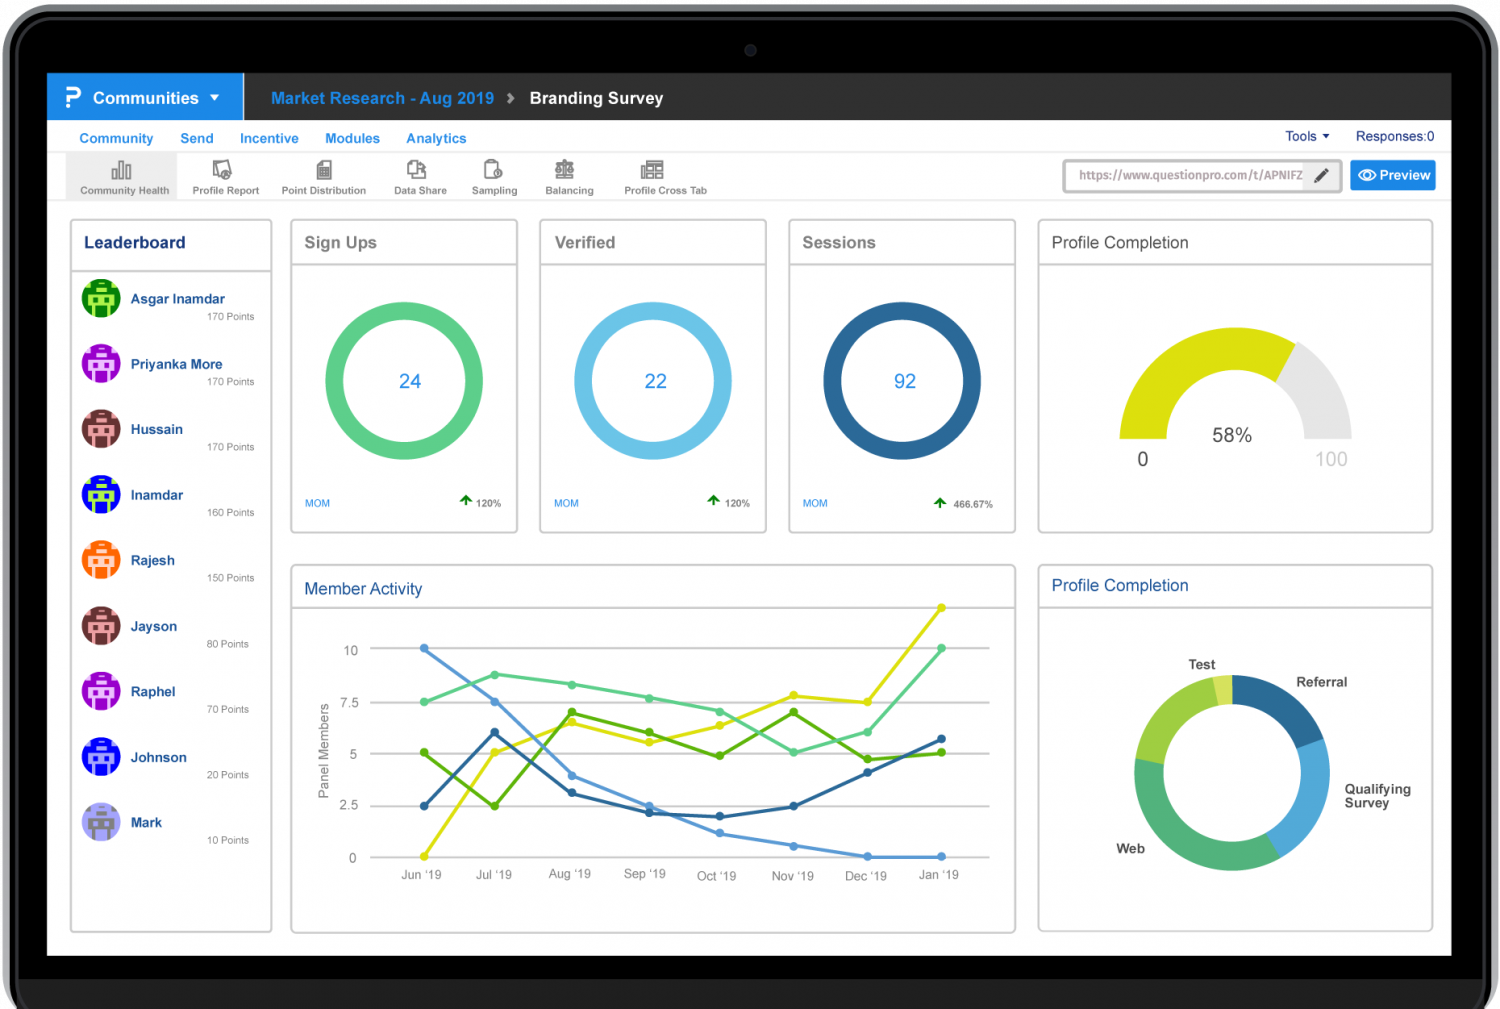Image resolution: width=1500 pixels, height=1009 pixels.
Task: Click the Preview button
Action: click(x=1393, y=175)
